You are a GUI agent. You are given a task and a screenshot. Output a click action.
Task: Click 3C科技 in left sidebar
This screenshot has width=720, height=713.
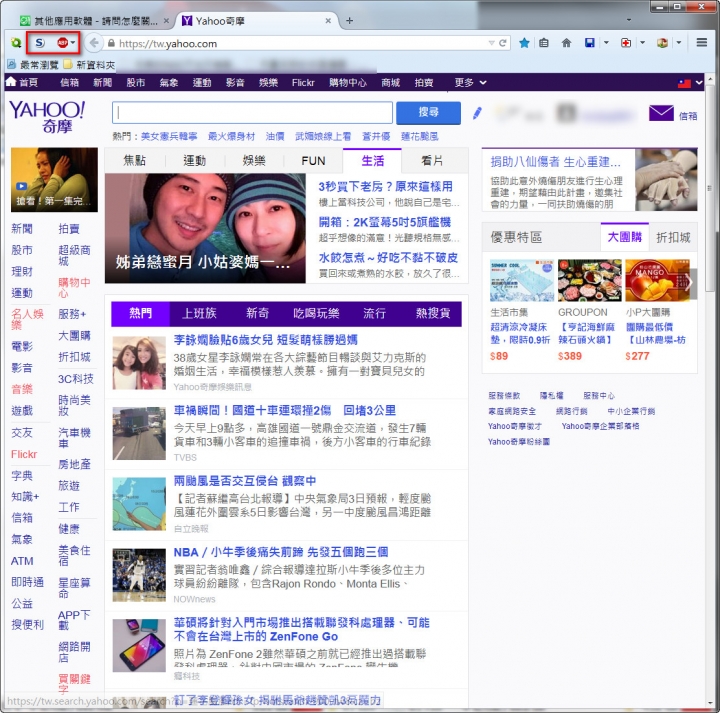coord(76,379)
